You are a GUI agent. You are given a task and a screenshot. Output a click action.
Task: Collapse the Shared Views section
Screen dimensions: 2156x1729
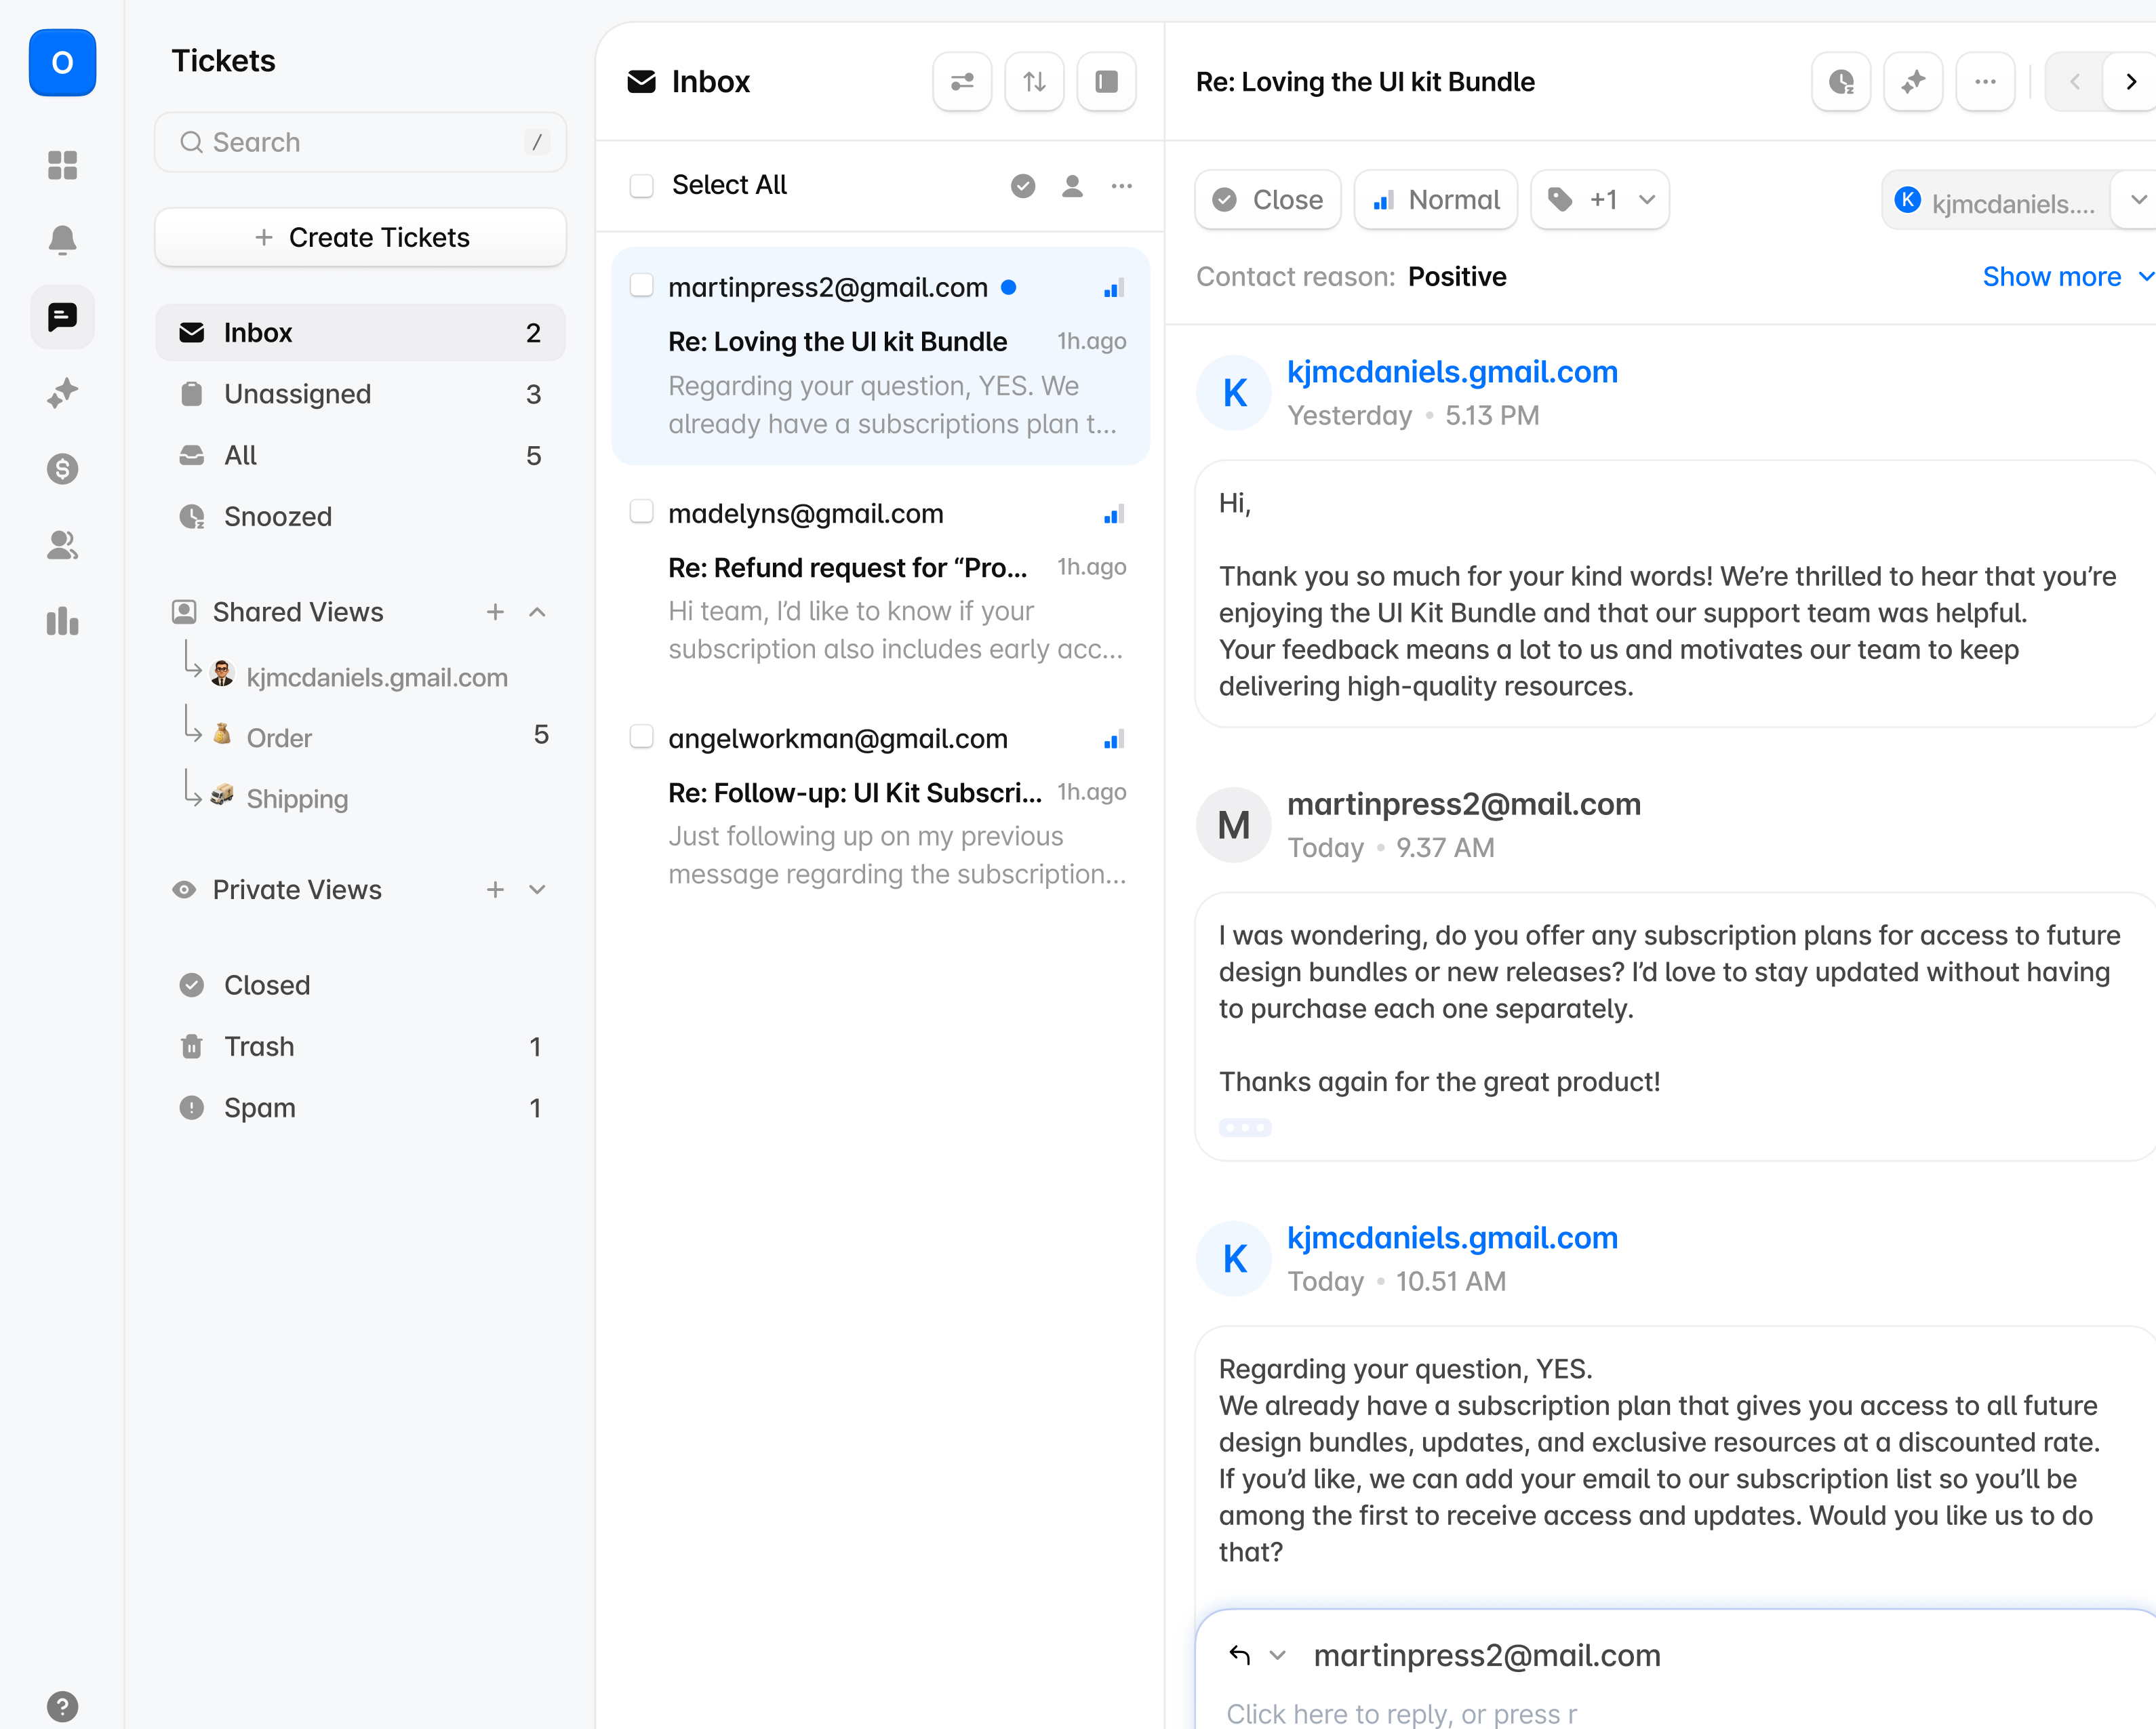(537, 612)
